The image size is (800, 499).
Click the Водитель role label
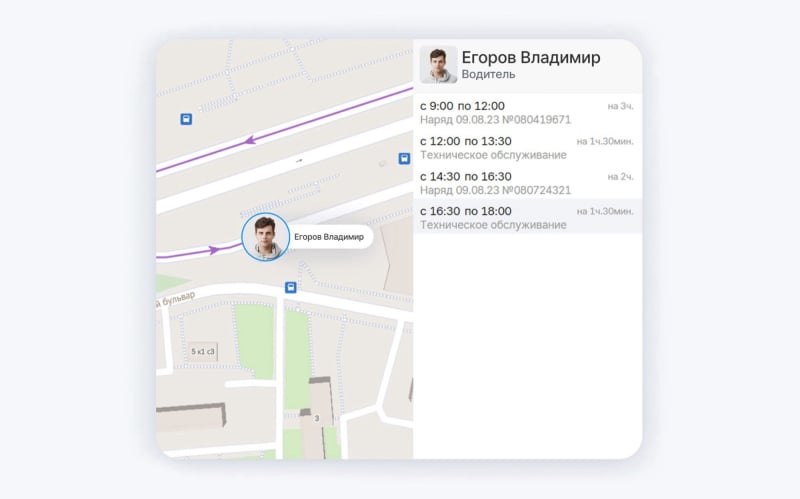click(488, 74)
